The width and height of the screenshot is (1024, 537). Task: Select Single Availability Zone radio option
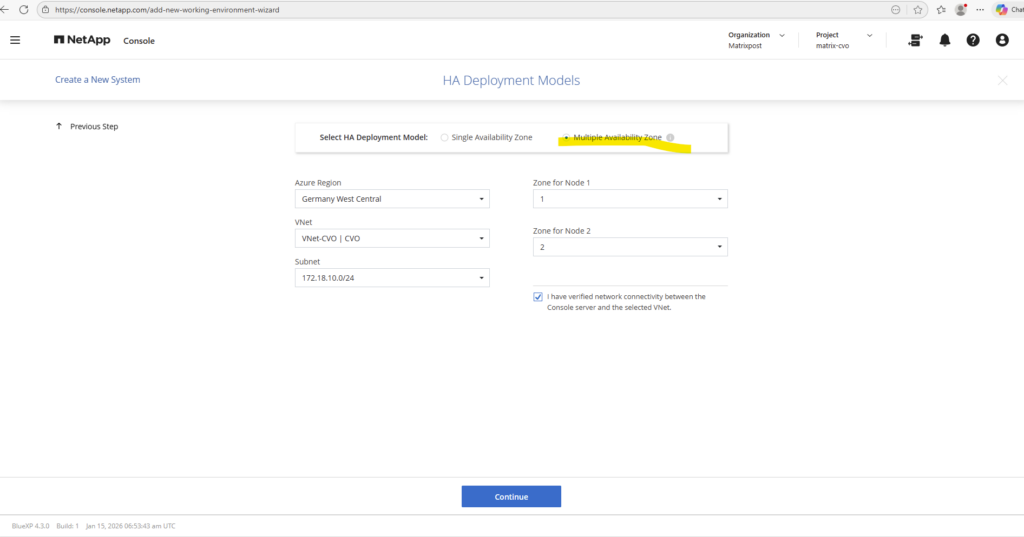tap(445, 138)
